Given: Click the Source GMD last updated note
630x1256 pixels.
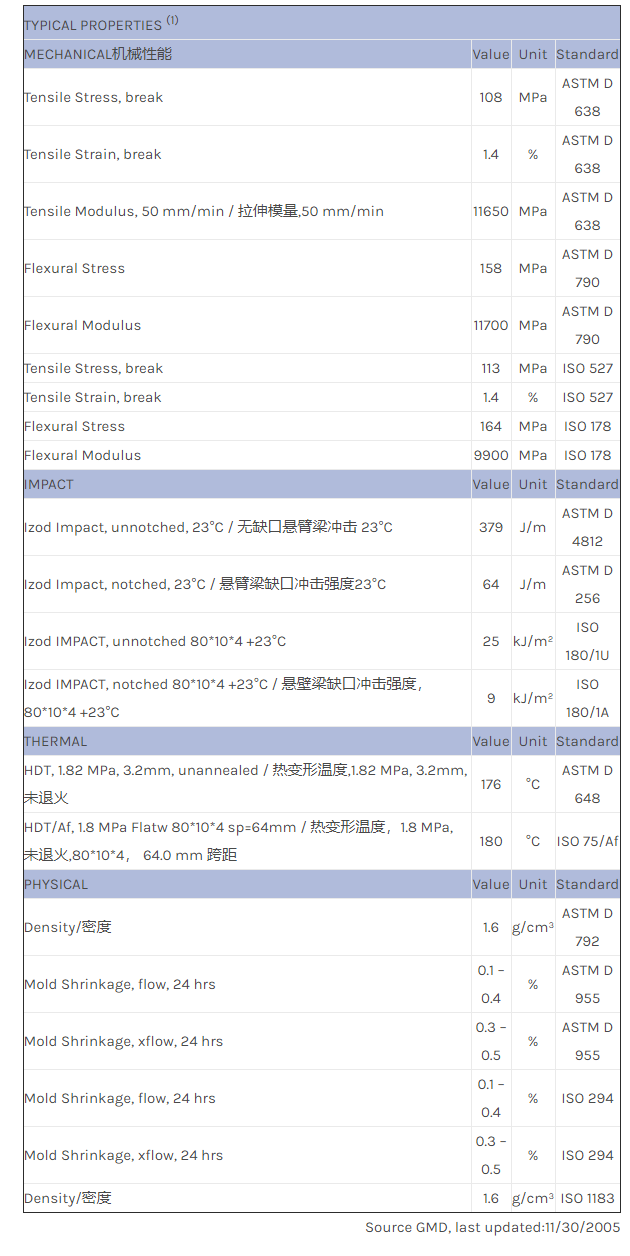Looking at the screenshot, I should (492, 1227).
